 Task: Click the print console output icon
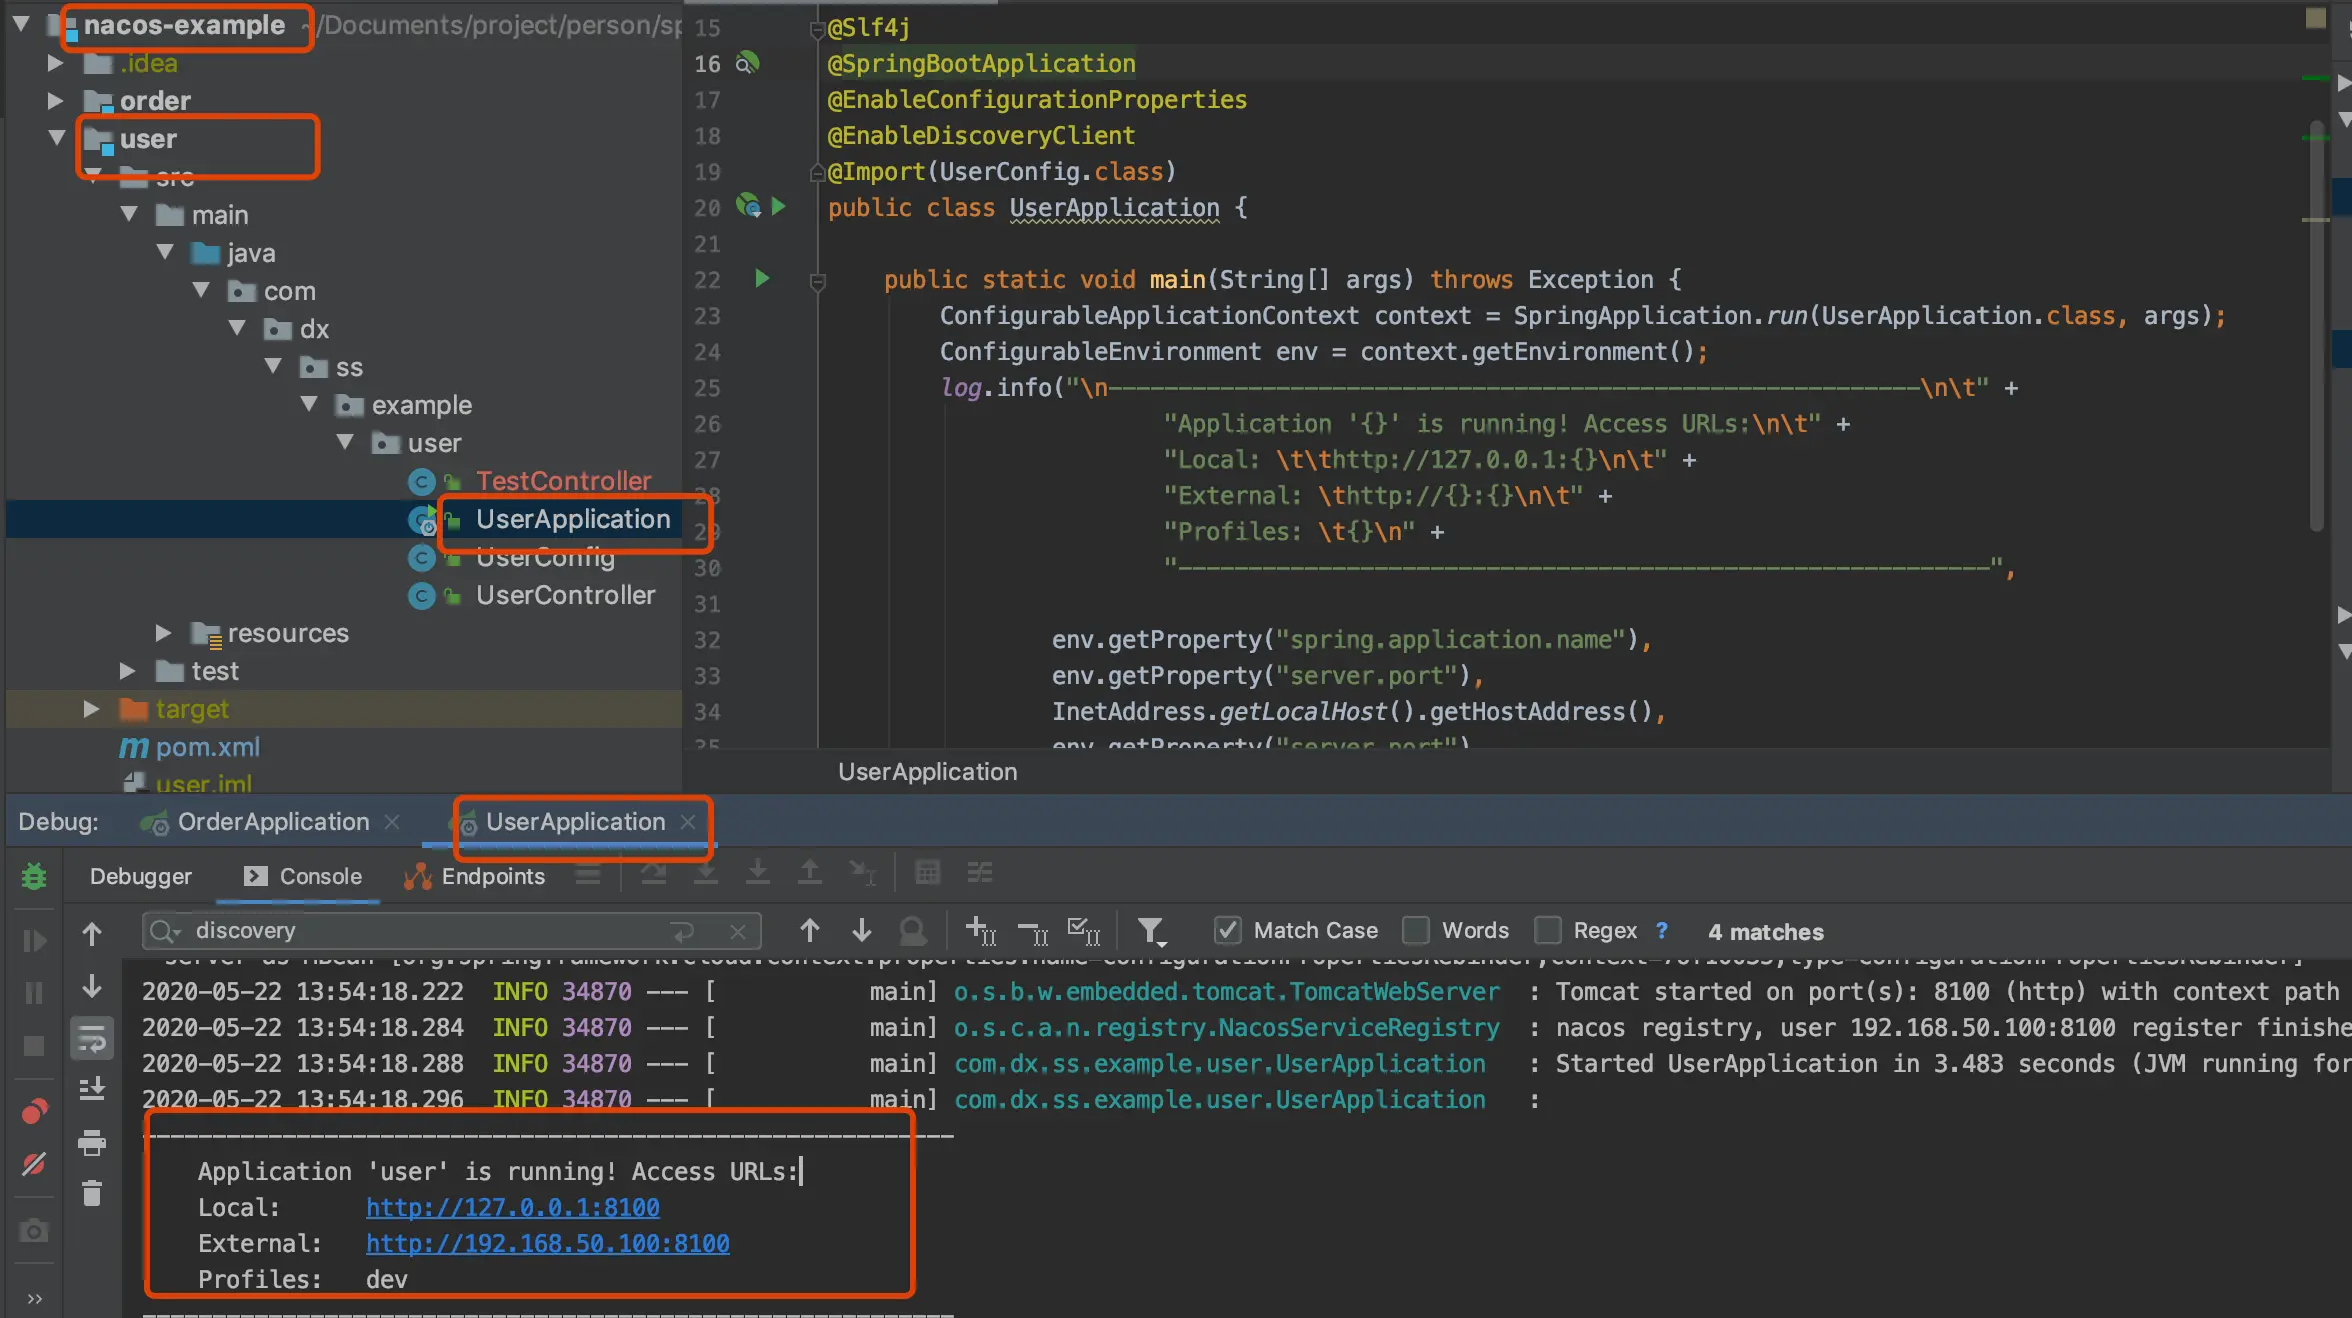click(92, 1141)
